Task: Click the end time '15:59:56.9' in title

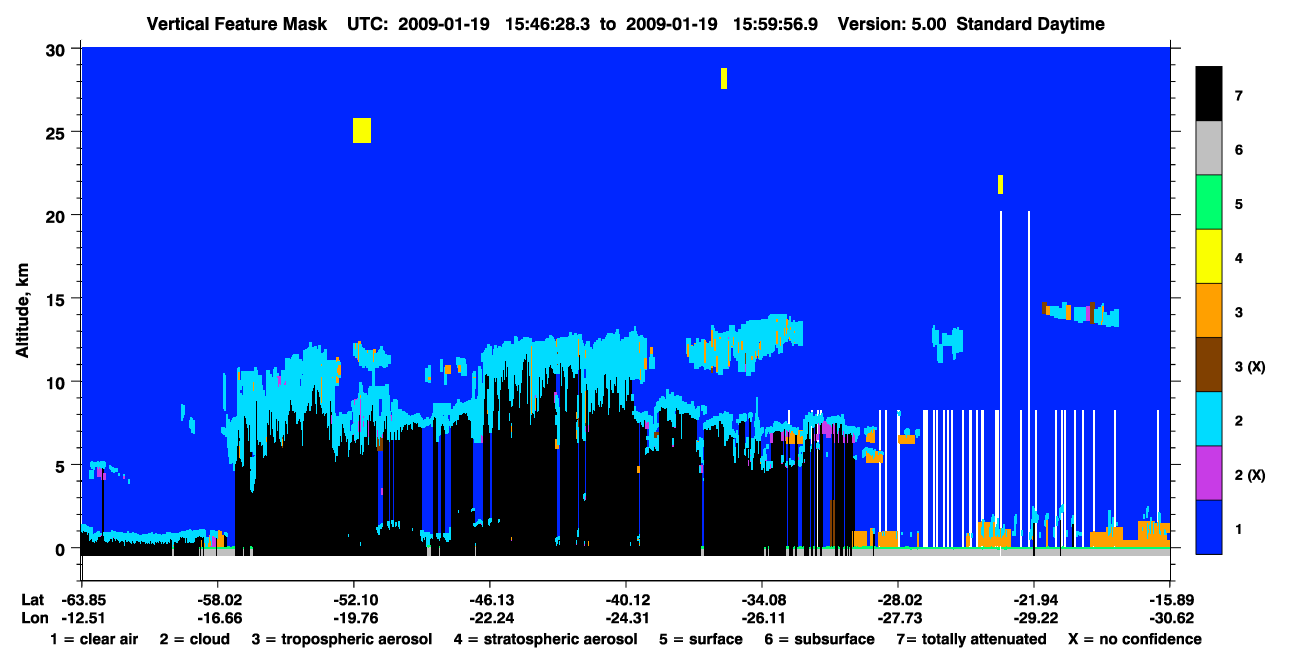Action: pyautogui.click(x=775, y=24)
